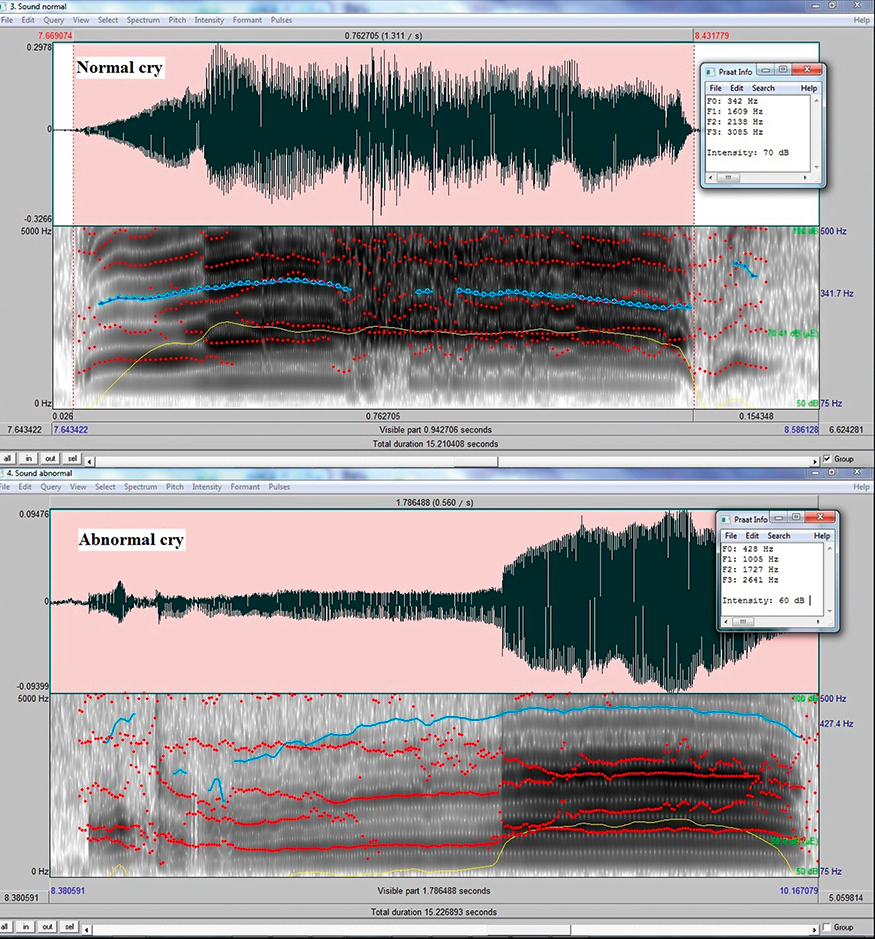875x939 pixels.
Task: Click left scroll arrow in normal sound window
Action: [93, 459]
